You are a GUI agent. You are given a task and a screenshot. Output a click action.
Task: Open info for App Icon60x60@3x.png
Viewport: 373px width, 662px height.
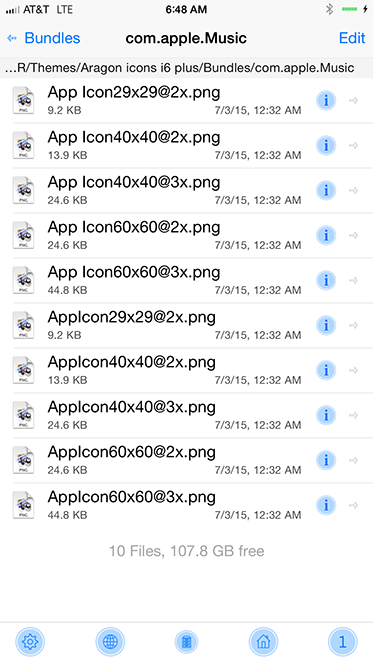point(326,280)
